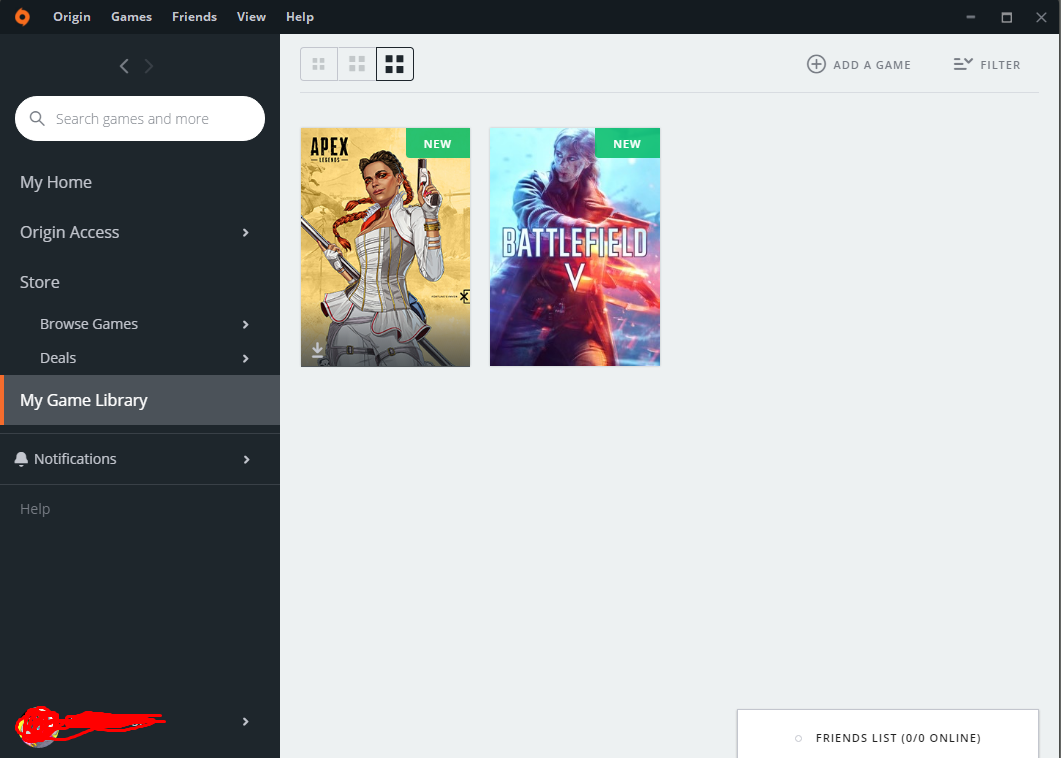Go forward with the right navigation arrow
The height and width of the screenshot is (758, 1061).
tap(149, 66)
